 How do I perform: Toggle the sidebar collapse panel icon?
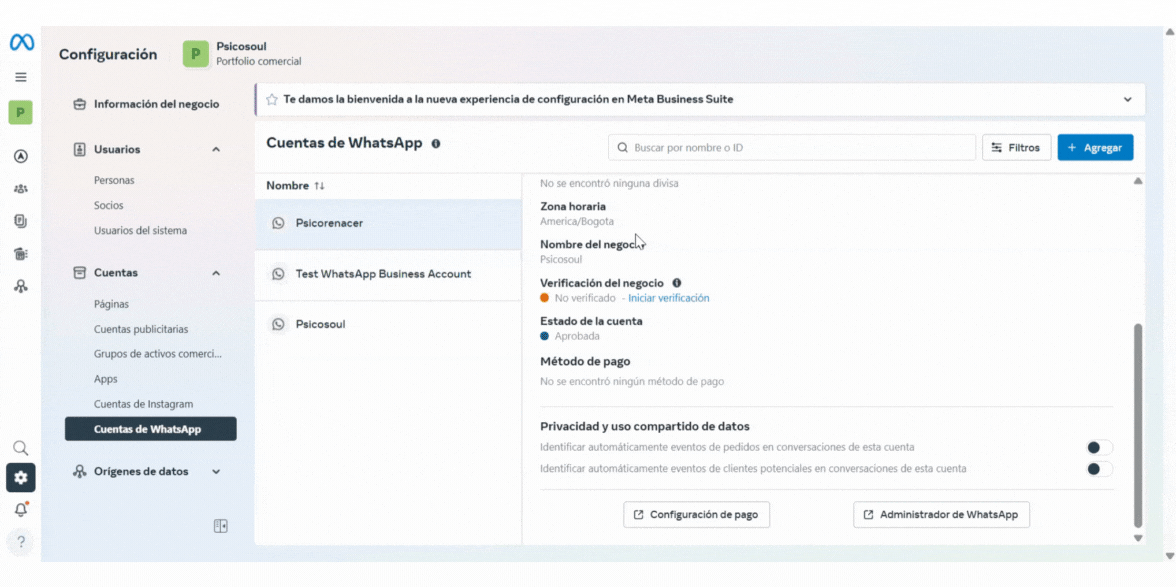point(220,526)
